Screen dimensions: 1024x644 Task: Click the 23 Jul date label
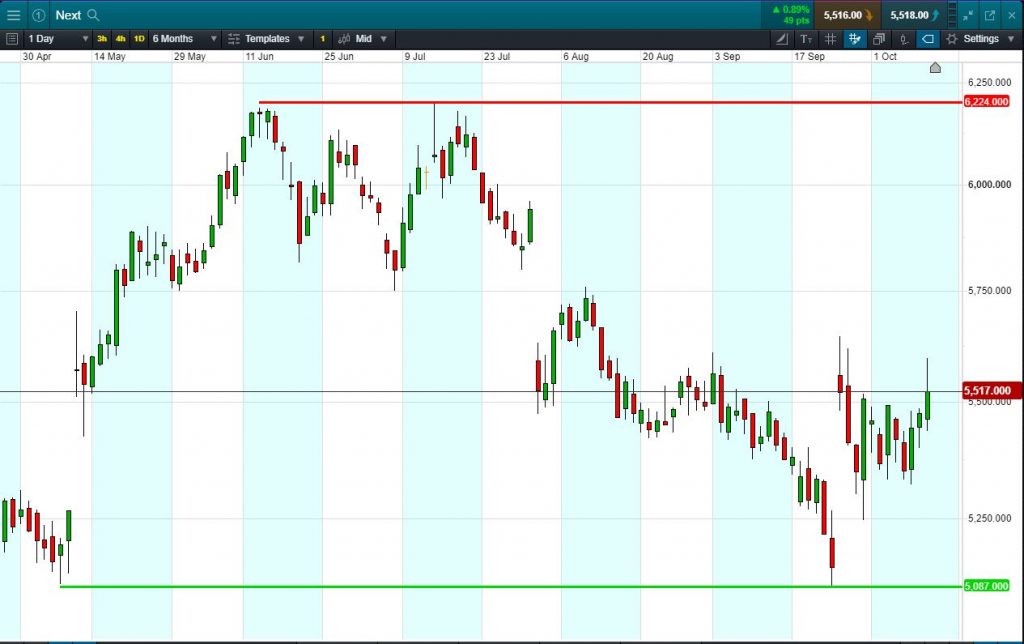click(497, 56)
